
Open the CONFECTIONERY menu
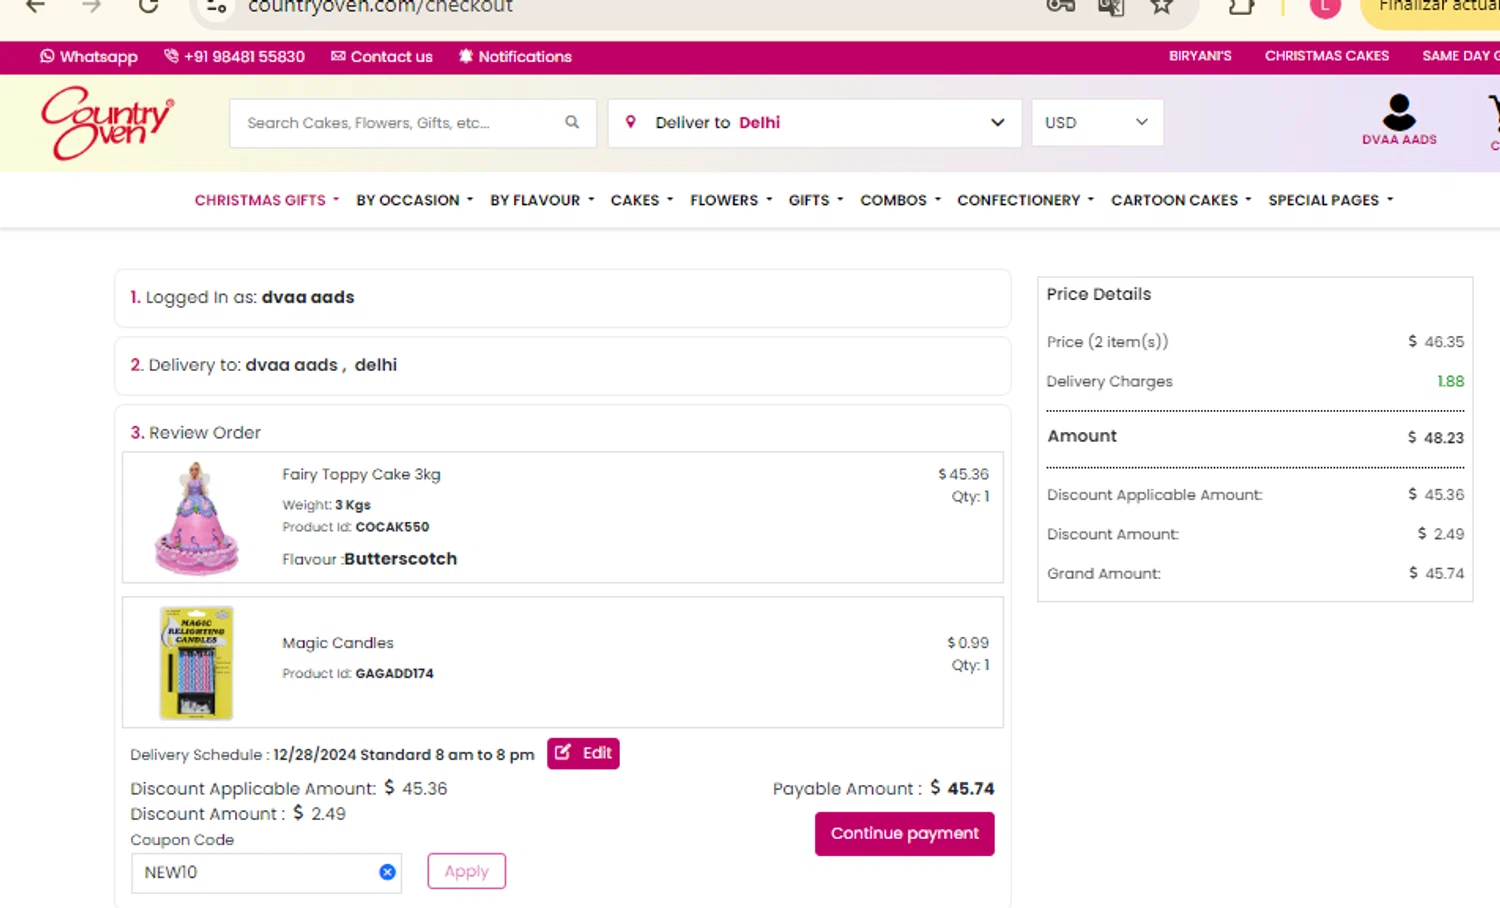[1025, 200]
